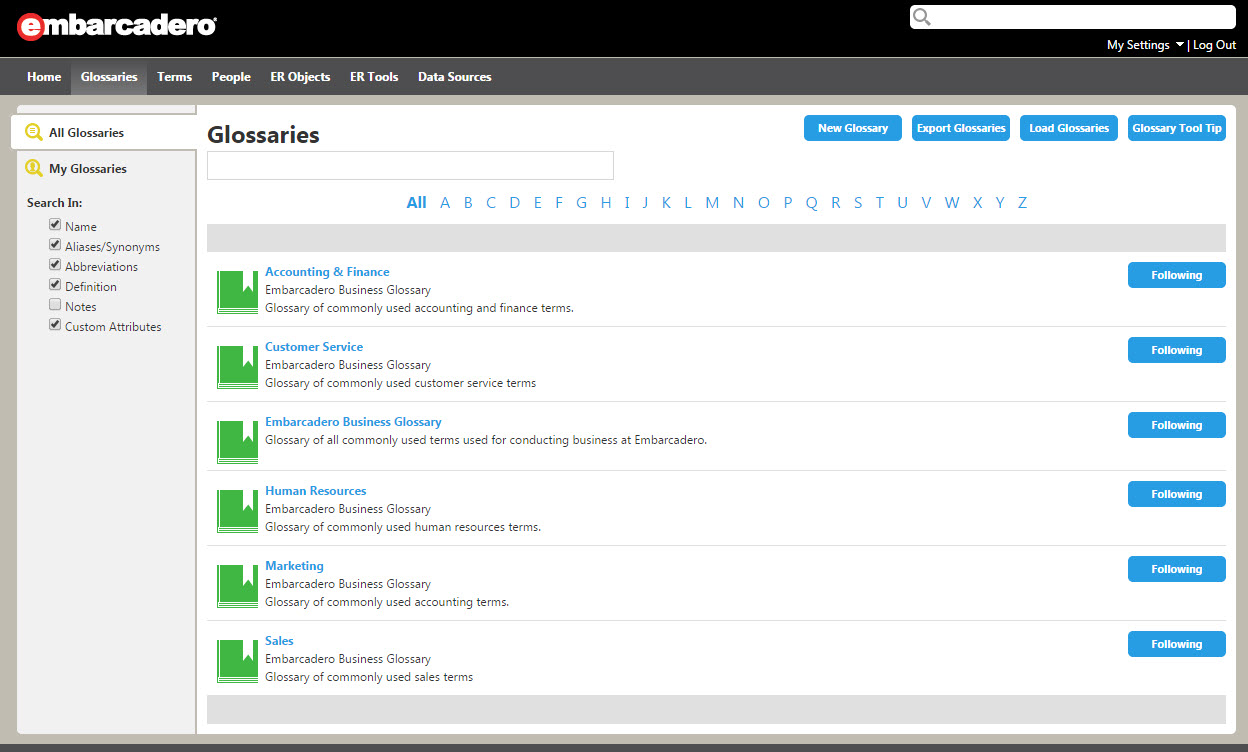Click the Sales glossary book icon
This screenshot has height=752, width=1248.
[237, 661]
